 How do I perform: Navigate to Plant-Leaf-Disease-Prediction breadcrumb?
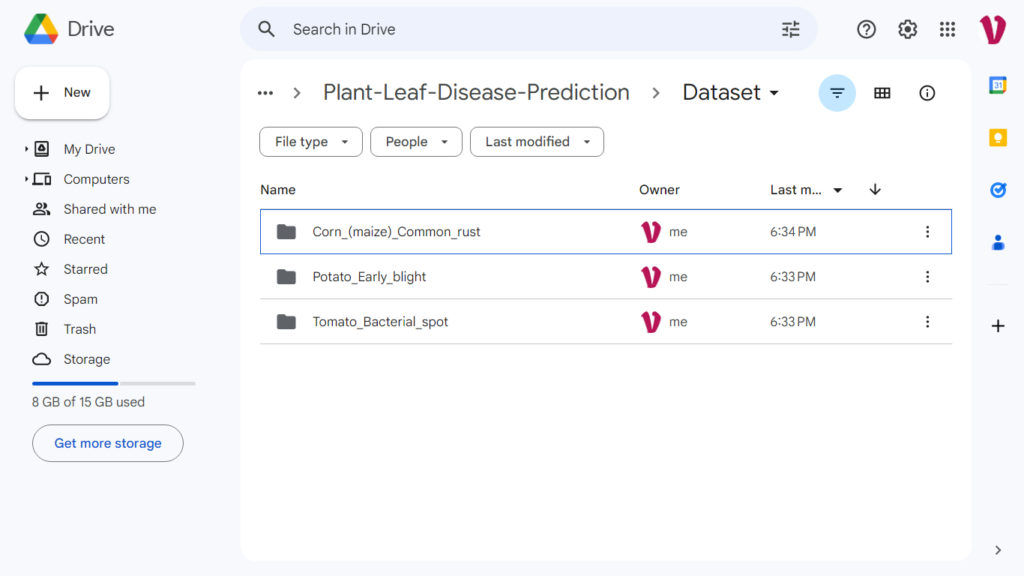476,93
